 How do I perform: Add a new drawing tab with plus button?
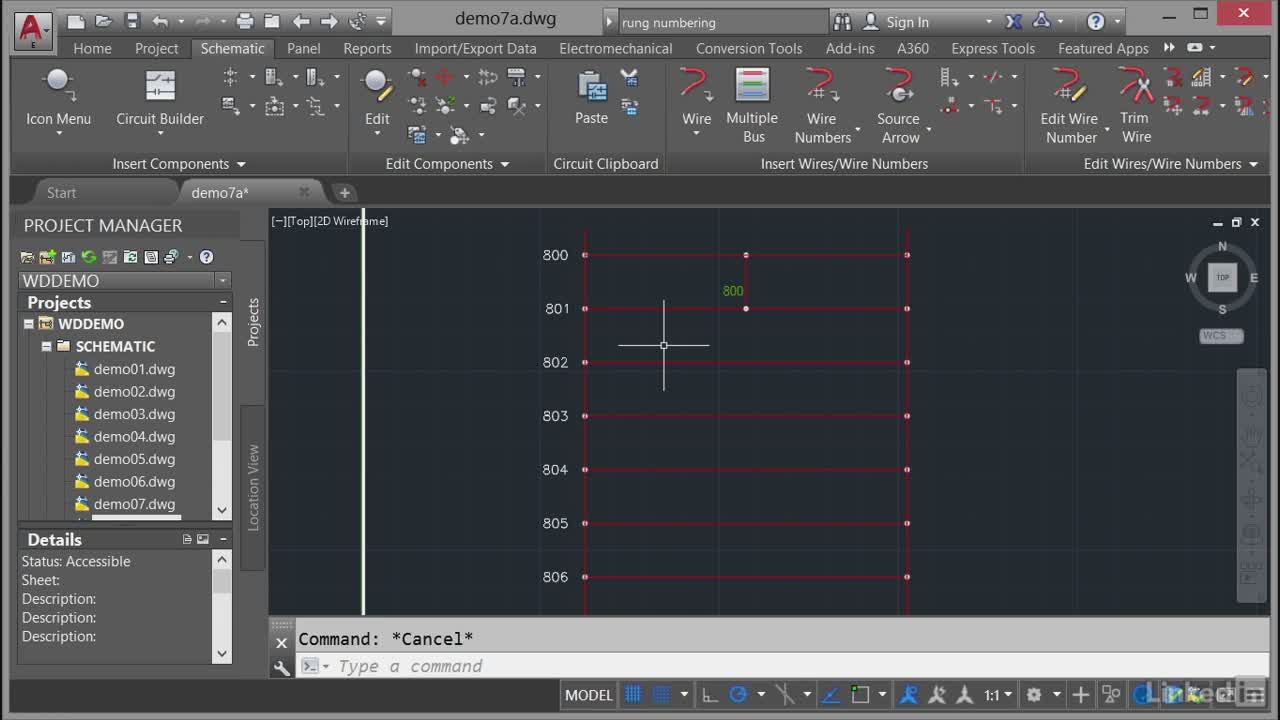(344, 193)
